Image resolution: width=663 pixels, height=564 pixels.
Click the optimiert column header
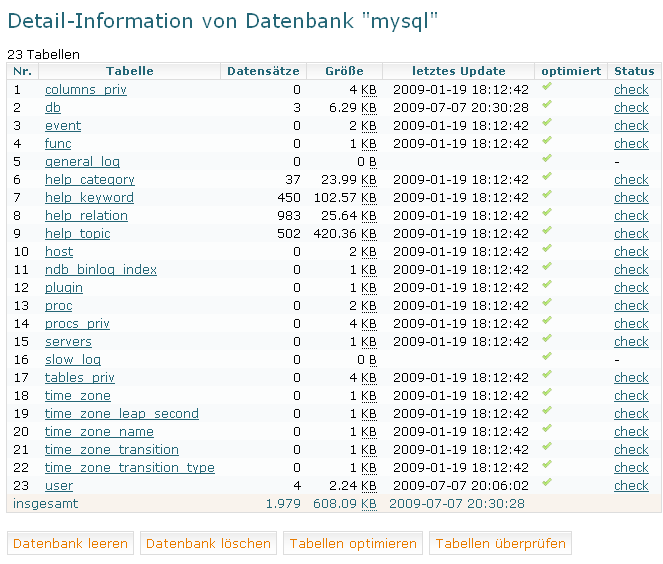click(x=571, y=71)
